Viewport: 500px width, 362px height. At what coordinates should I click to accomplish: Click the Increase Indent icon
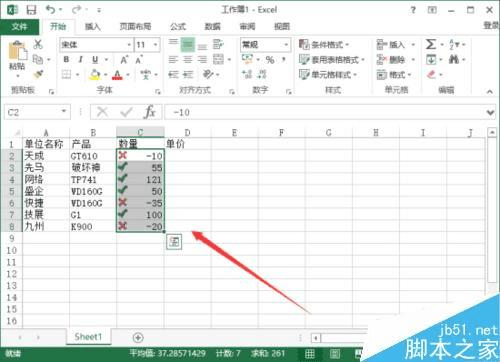point(188,74)
